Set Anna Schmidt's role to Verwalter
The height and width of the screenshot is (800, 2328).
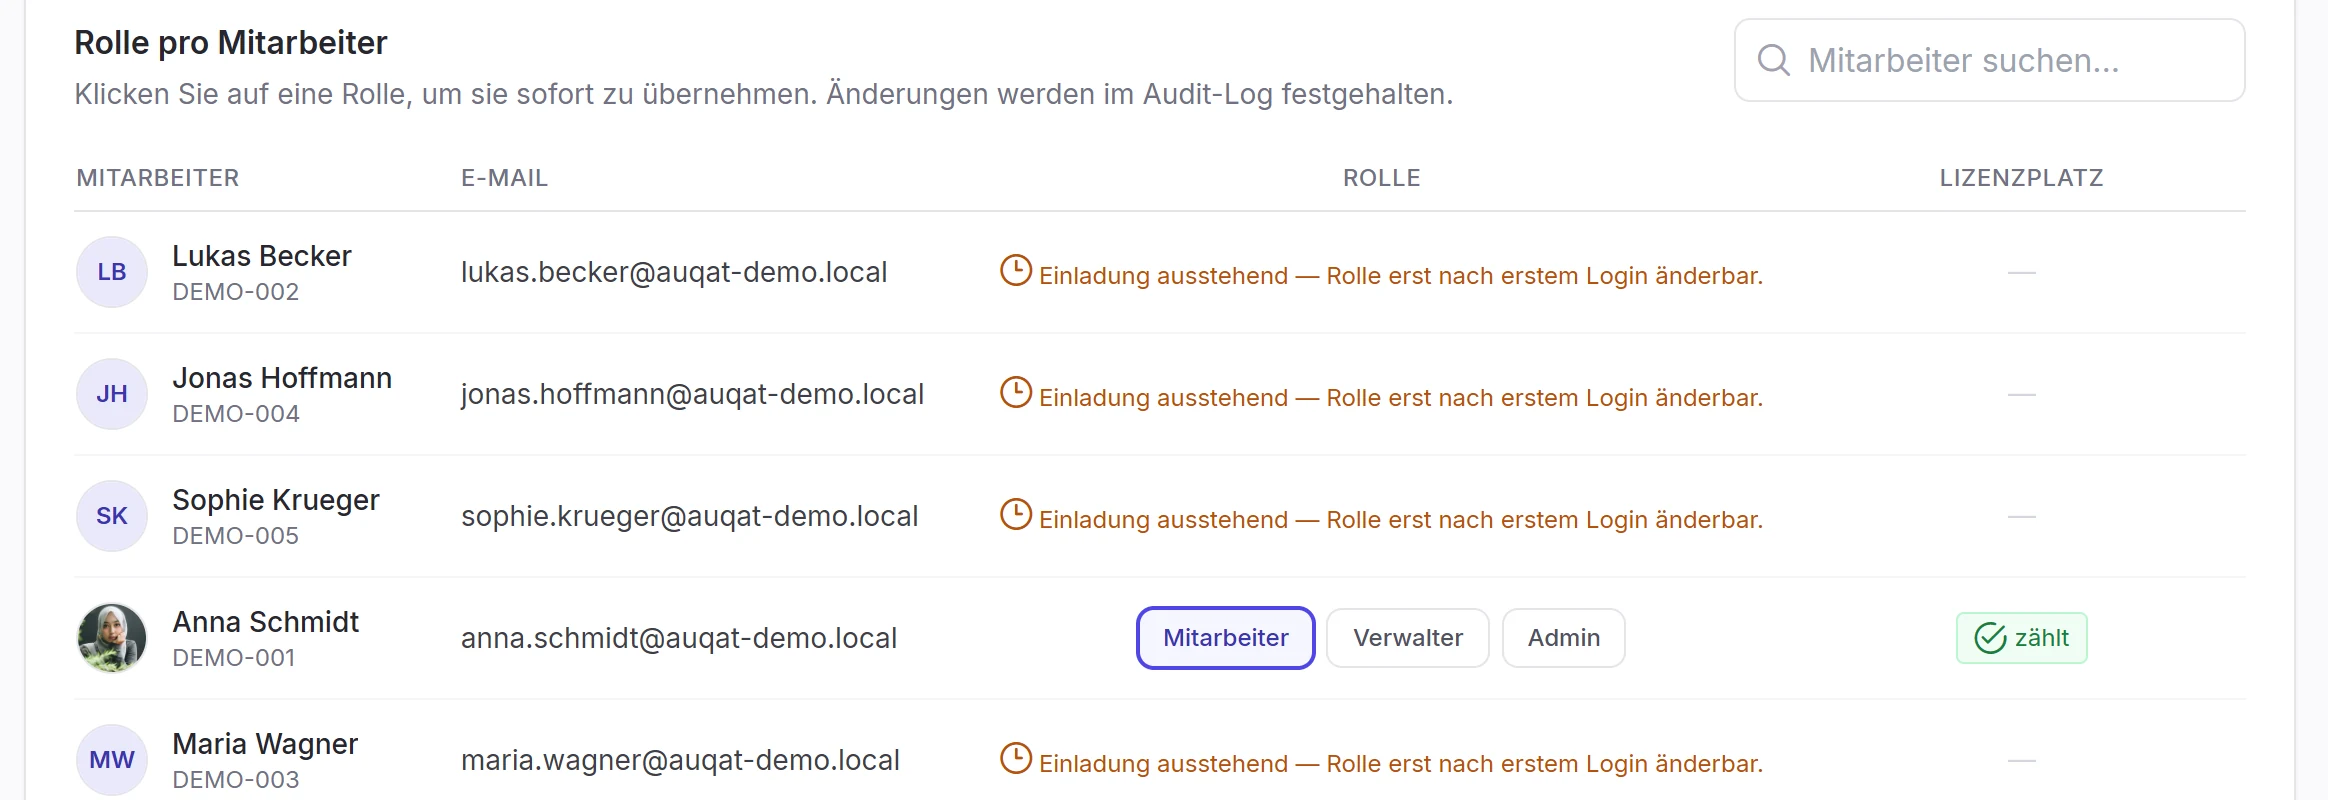coord(1408,638)
